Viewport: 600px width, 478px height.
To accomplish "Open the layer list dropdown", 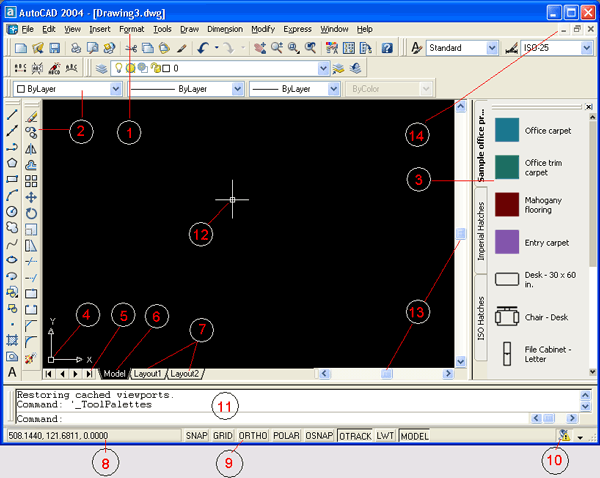I will (323, 68).
